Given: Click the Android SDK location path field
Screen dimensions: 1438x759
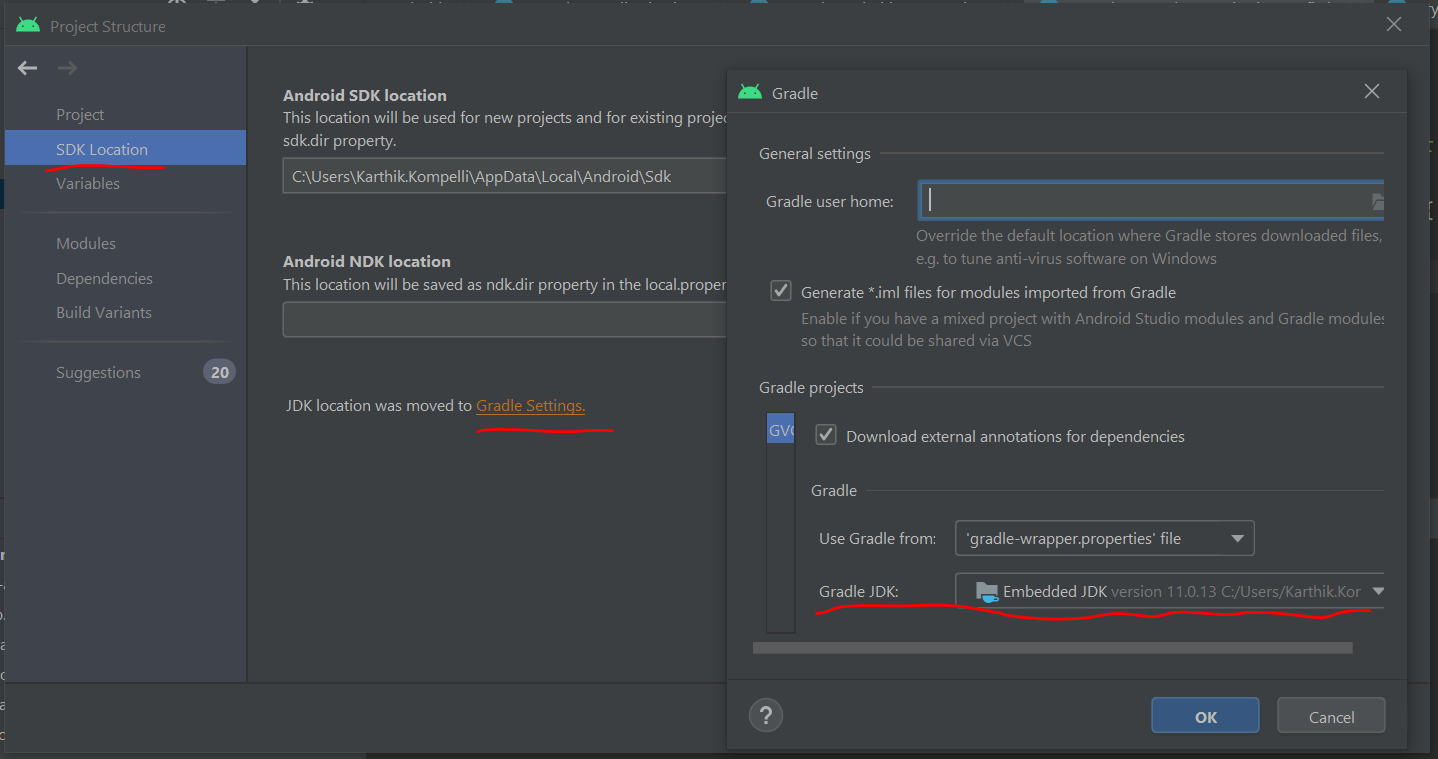Looking at the screenshot, I should tap(504, 176).
